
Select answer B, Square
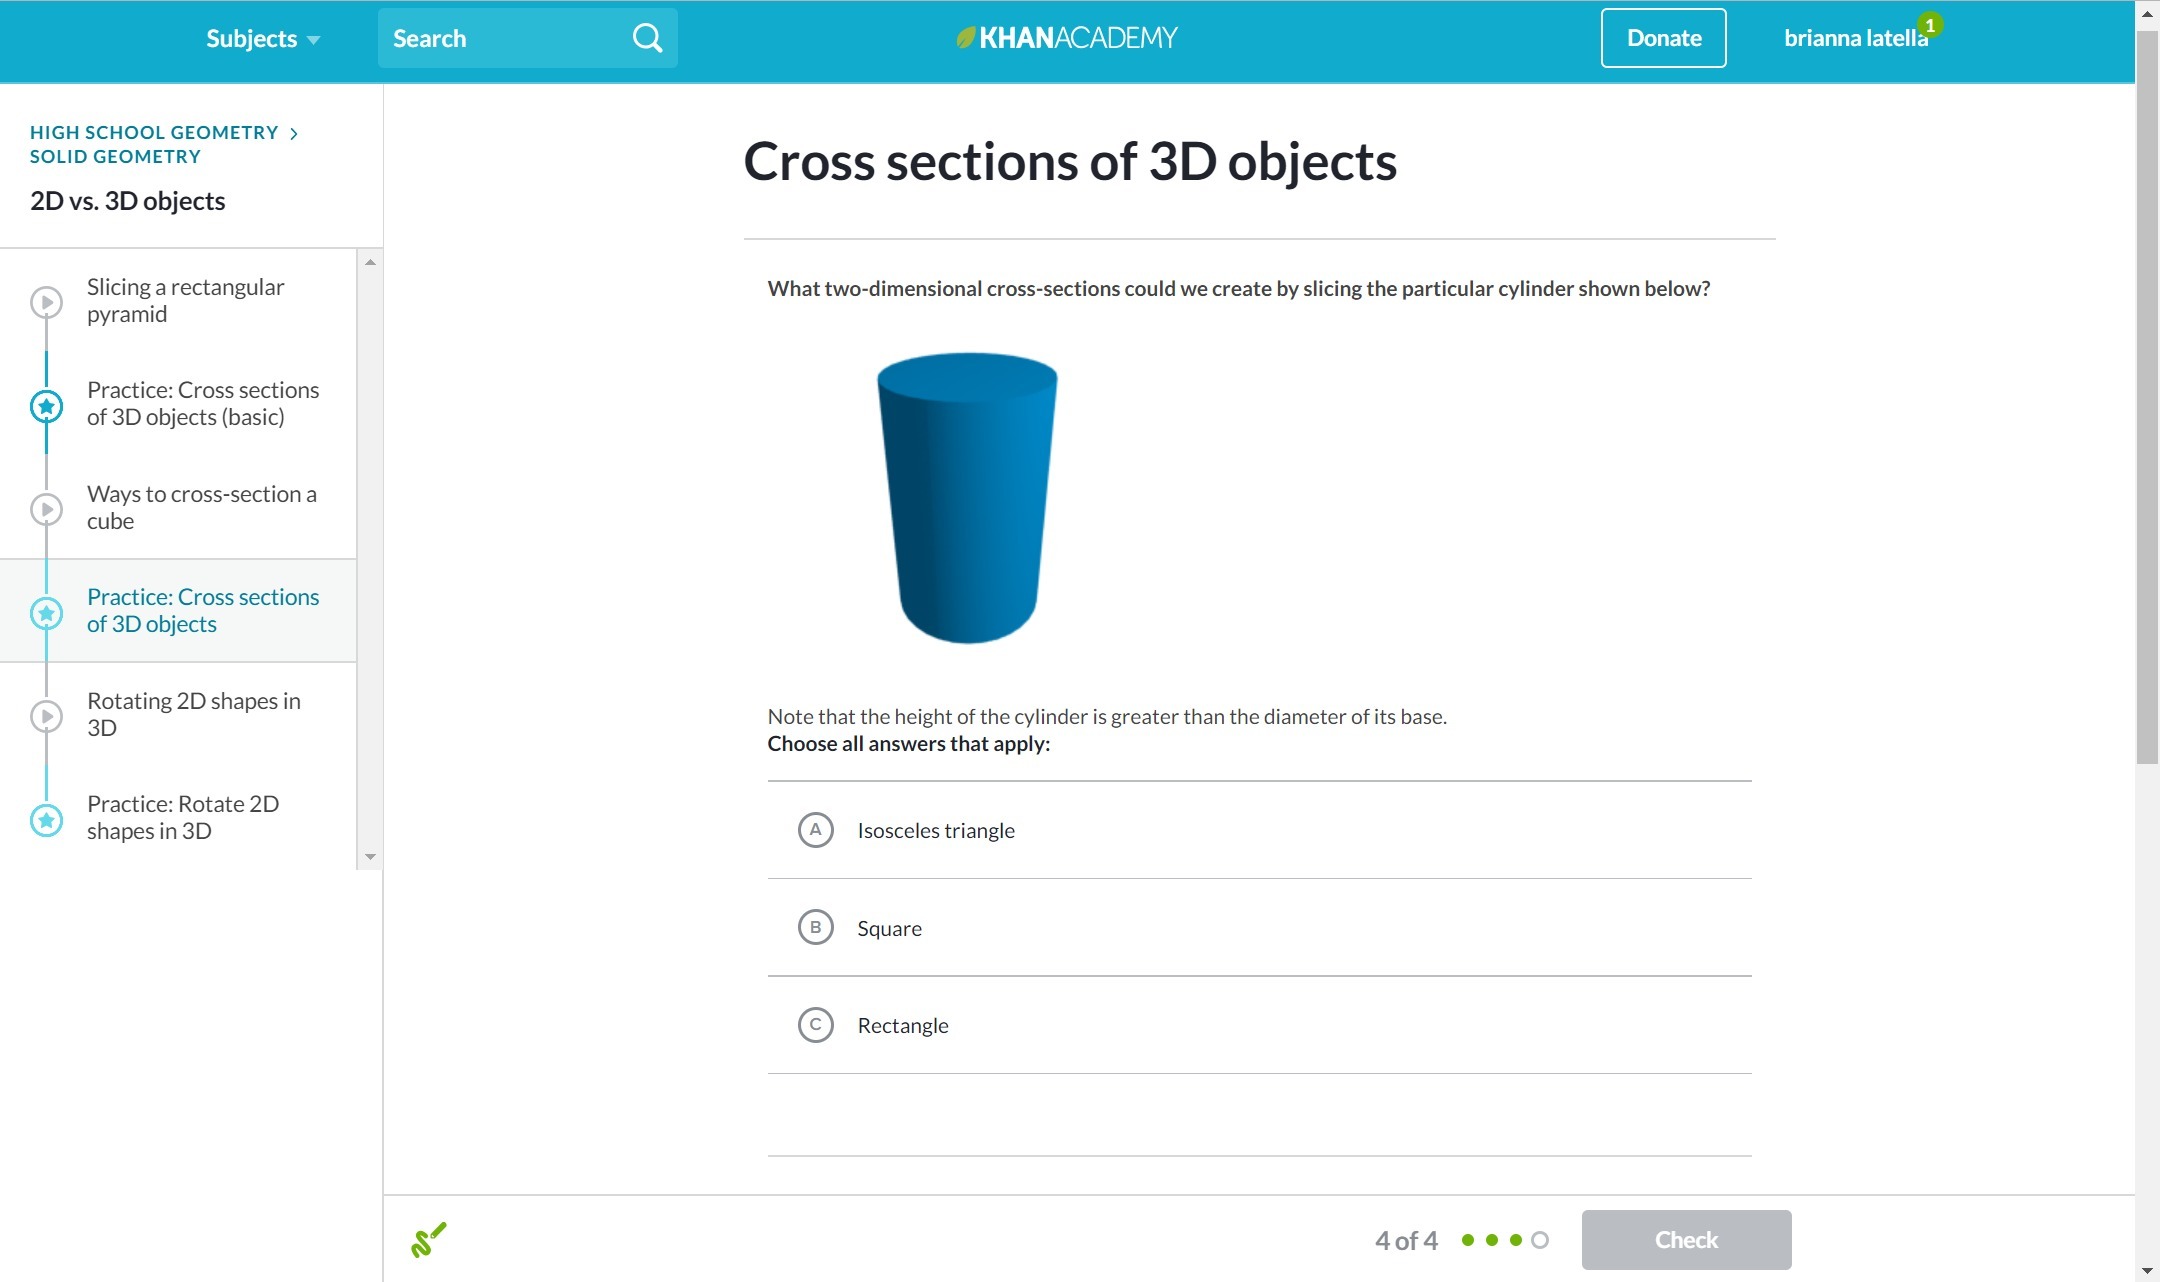[x=815, y=928]
